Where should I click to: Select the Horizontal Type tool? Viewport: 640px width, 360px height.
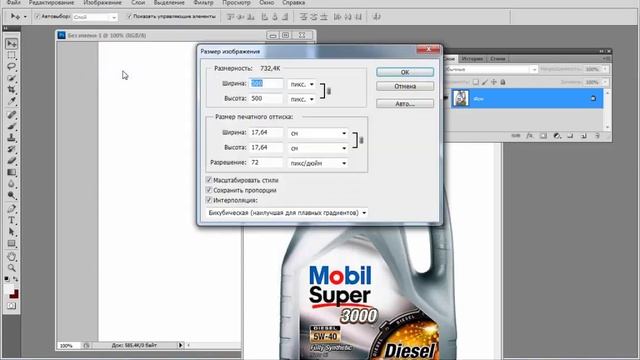11,221
